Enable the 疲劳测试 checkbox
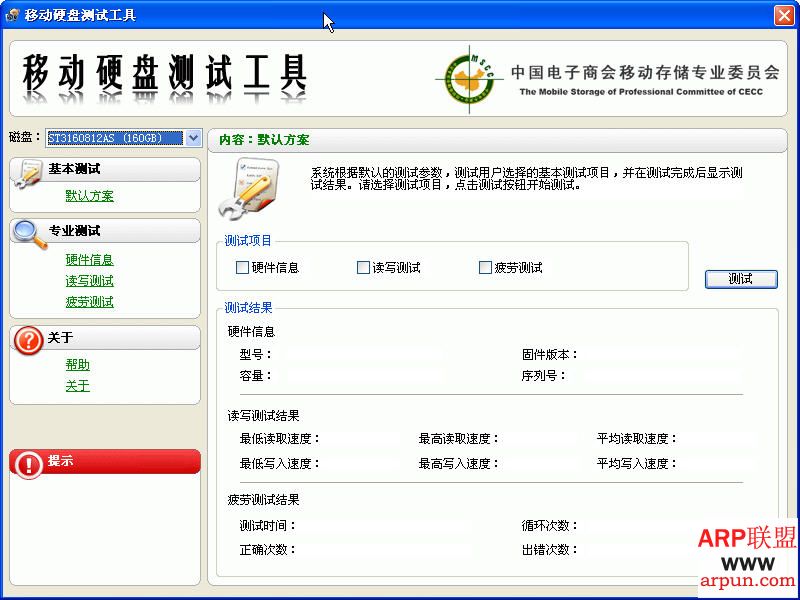The height and width of the screenshot is (600, 800). click(486, 267)
